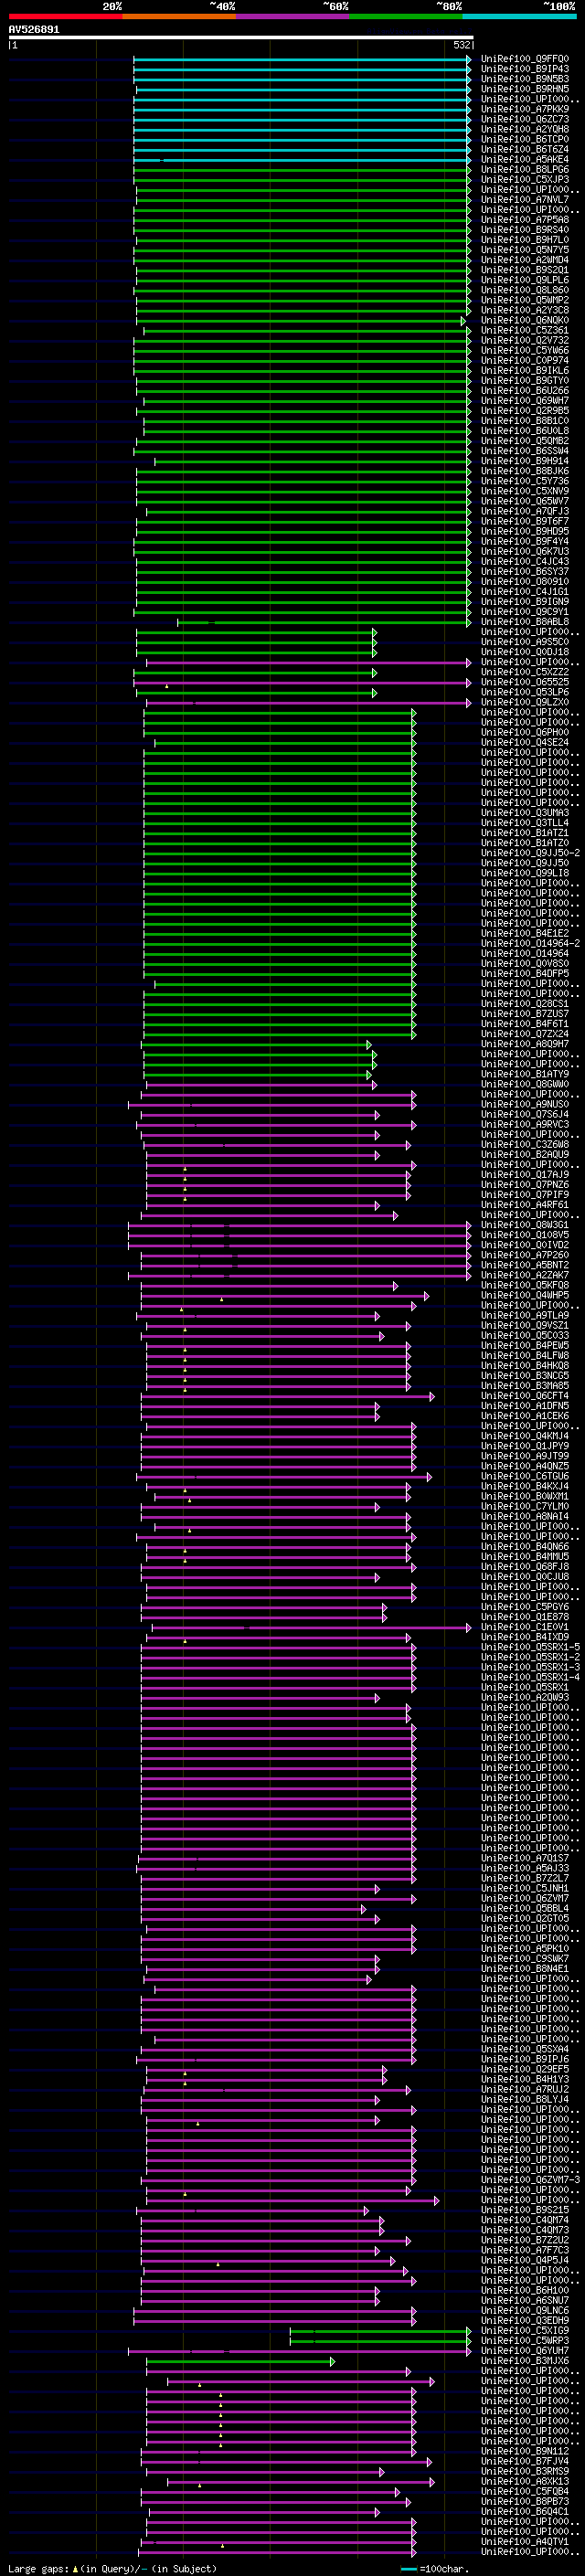The height and width of the screenshot is (2576, 585).
Task: Select hit UniRef100_Q9LZX0
Action: point(525,702)
